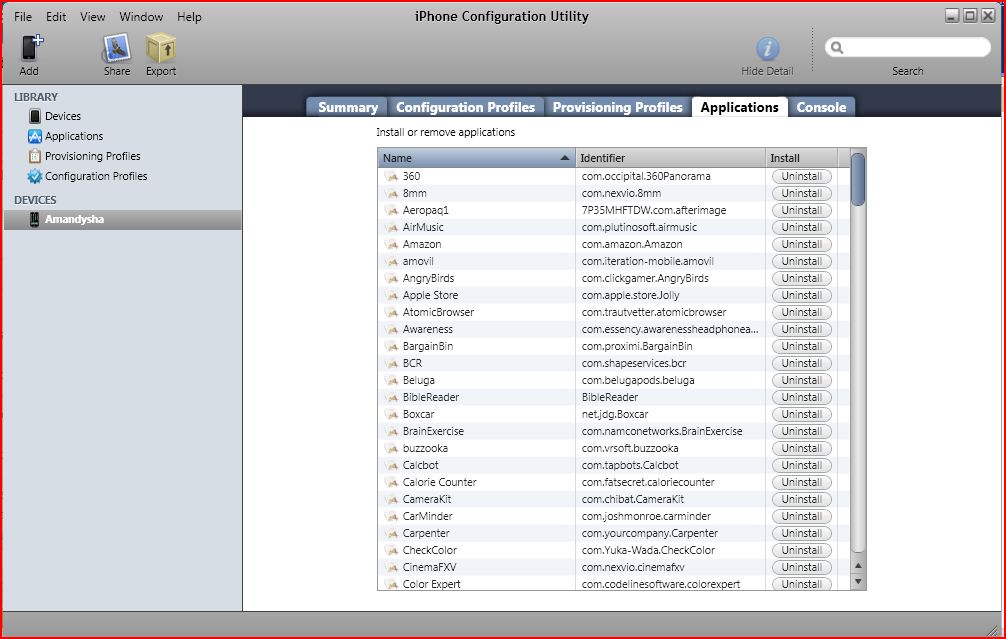Click the app icon beside AirMusic

coord(392,227)
